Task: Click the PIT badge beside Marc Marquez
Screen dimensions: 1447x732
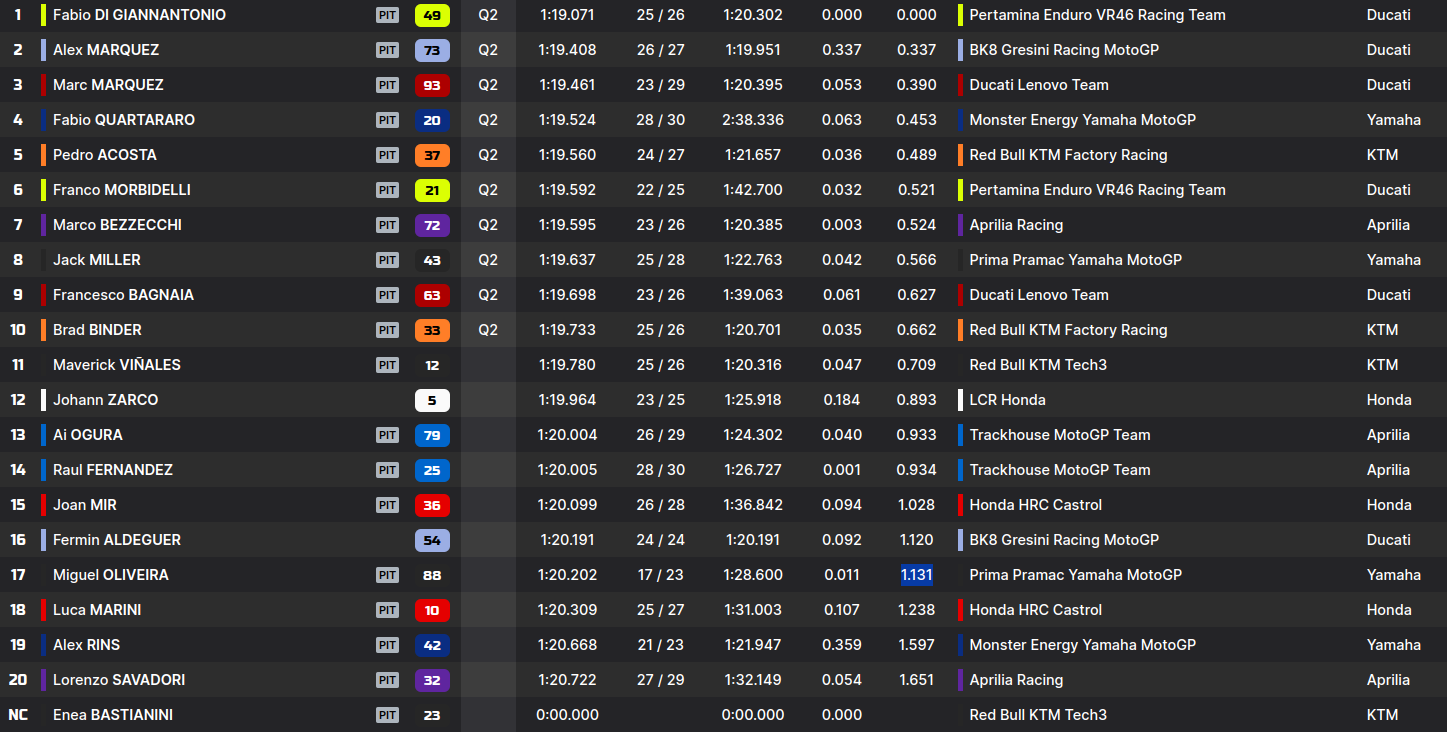Action: click(387, 85)
